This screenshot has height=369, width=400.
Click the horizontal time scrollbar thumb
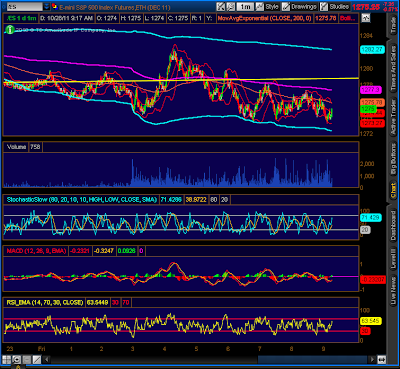pos(312,360)
